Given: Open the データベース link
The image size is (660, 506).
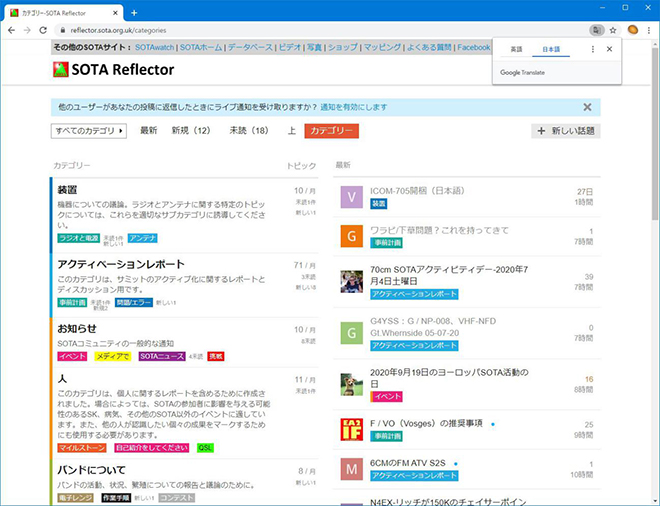Looking at the screenshot, I should point(250,48).
